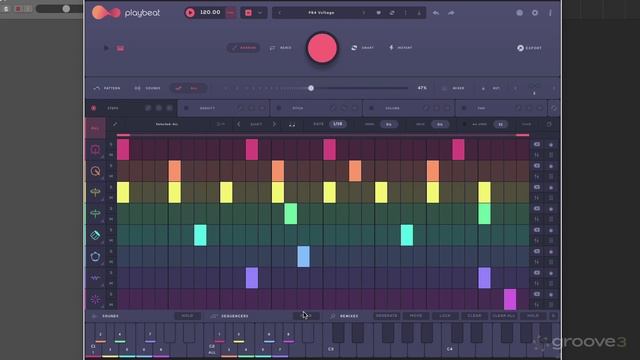Toggle the circle on the Pitch tab
This screenshot has width=640, height=360.
click(279, 108)
